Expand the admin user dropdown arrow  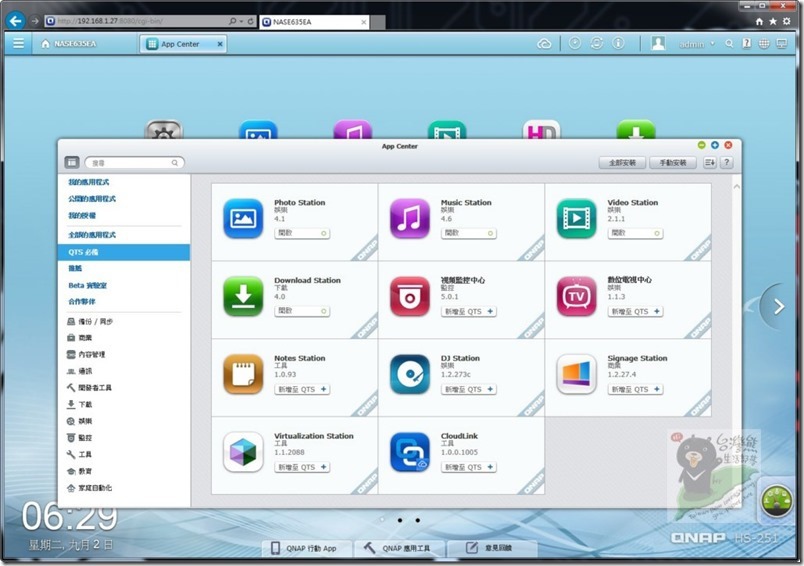tap(712, 44)
